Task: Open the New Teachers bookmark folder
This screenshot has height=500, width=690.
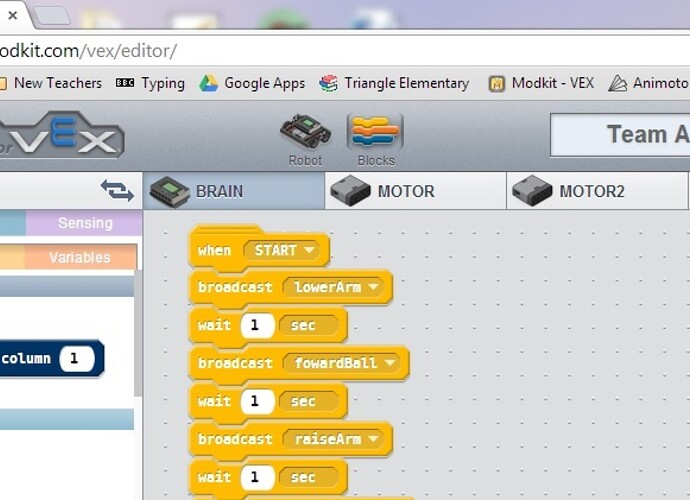Action: 51,83
